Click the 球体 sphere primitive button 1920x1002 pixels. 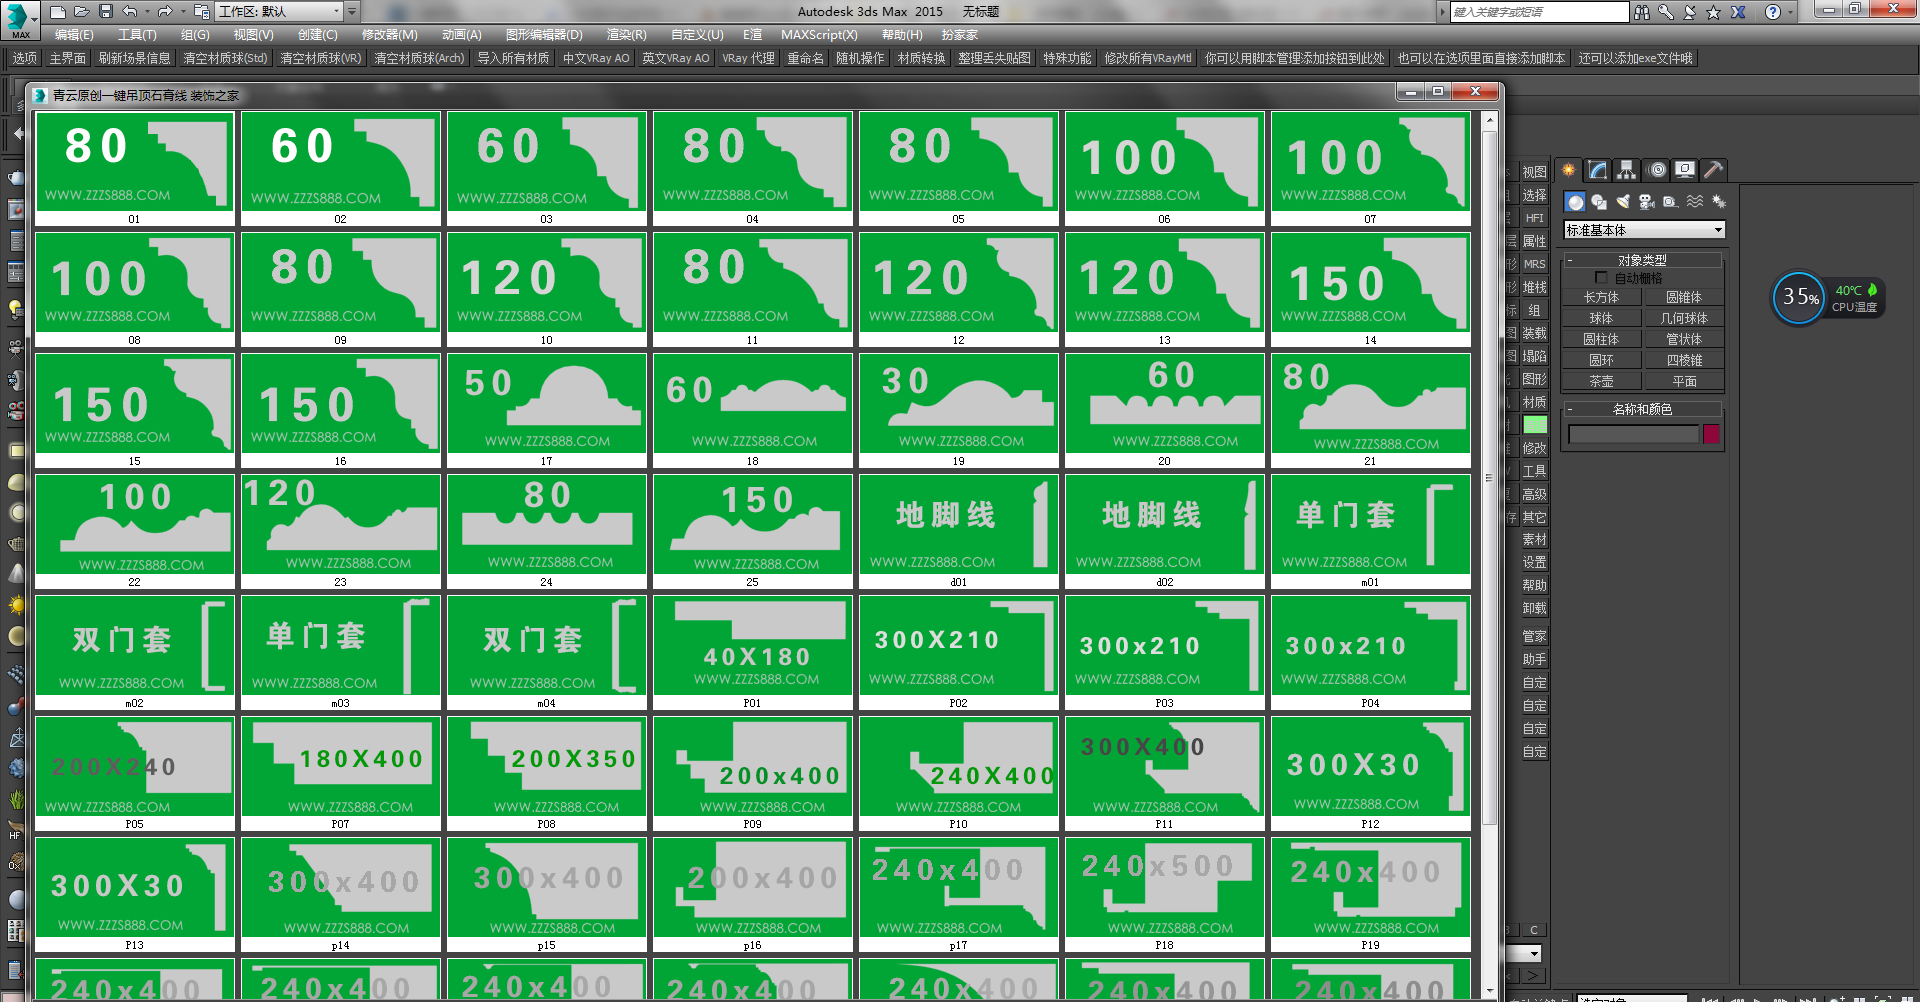pos(1601,318)
